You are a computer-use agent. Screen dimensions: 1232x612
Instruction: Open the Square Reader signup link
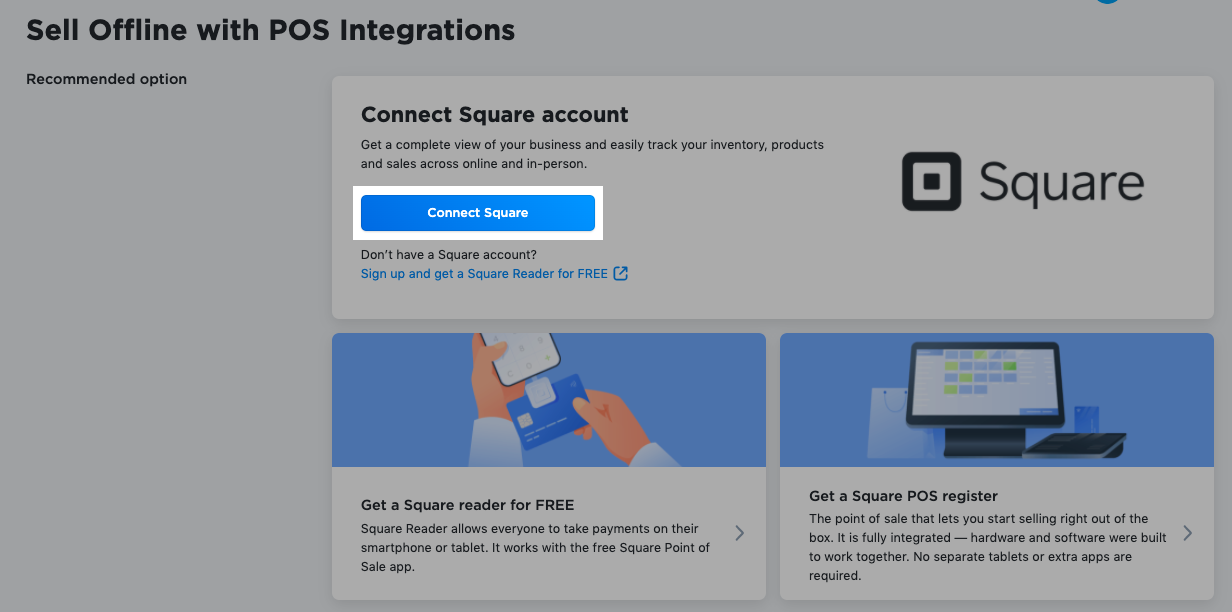(484, 273)
